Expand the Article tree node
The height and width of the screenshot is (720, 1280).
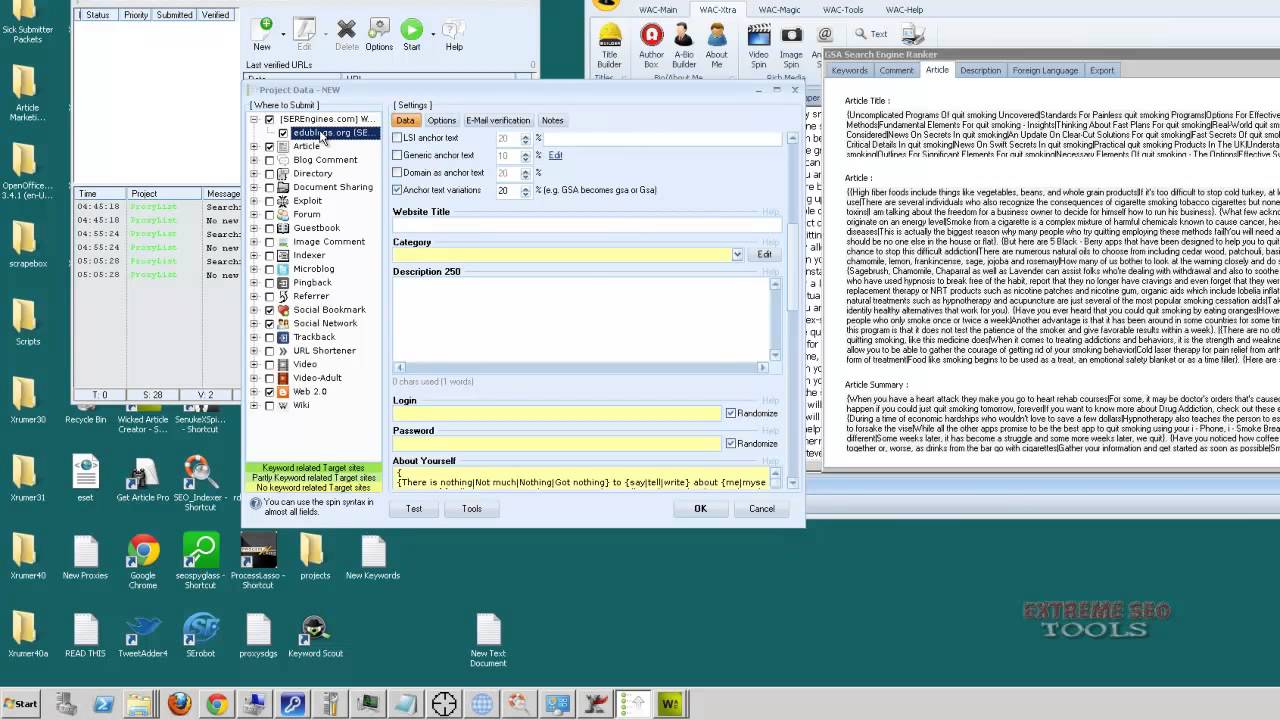pos(254,147)
